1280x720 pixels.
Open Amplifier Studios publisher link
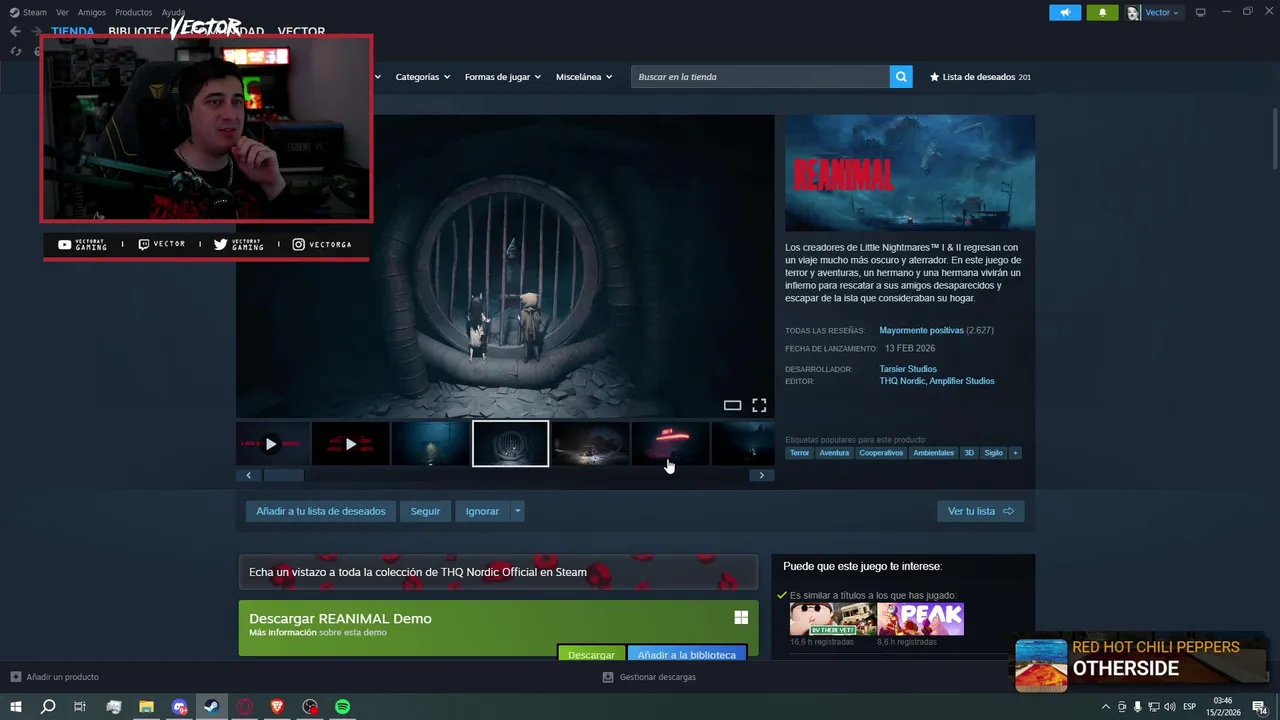click(962, 381)
